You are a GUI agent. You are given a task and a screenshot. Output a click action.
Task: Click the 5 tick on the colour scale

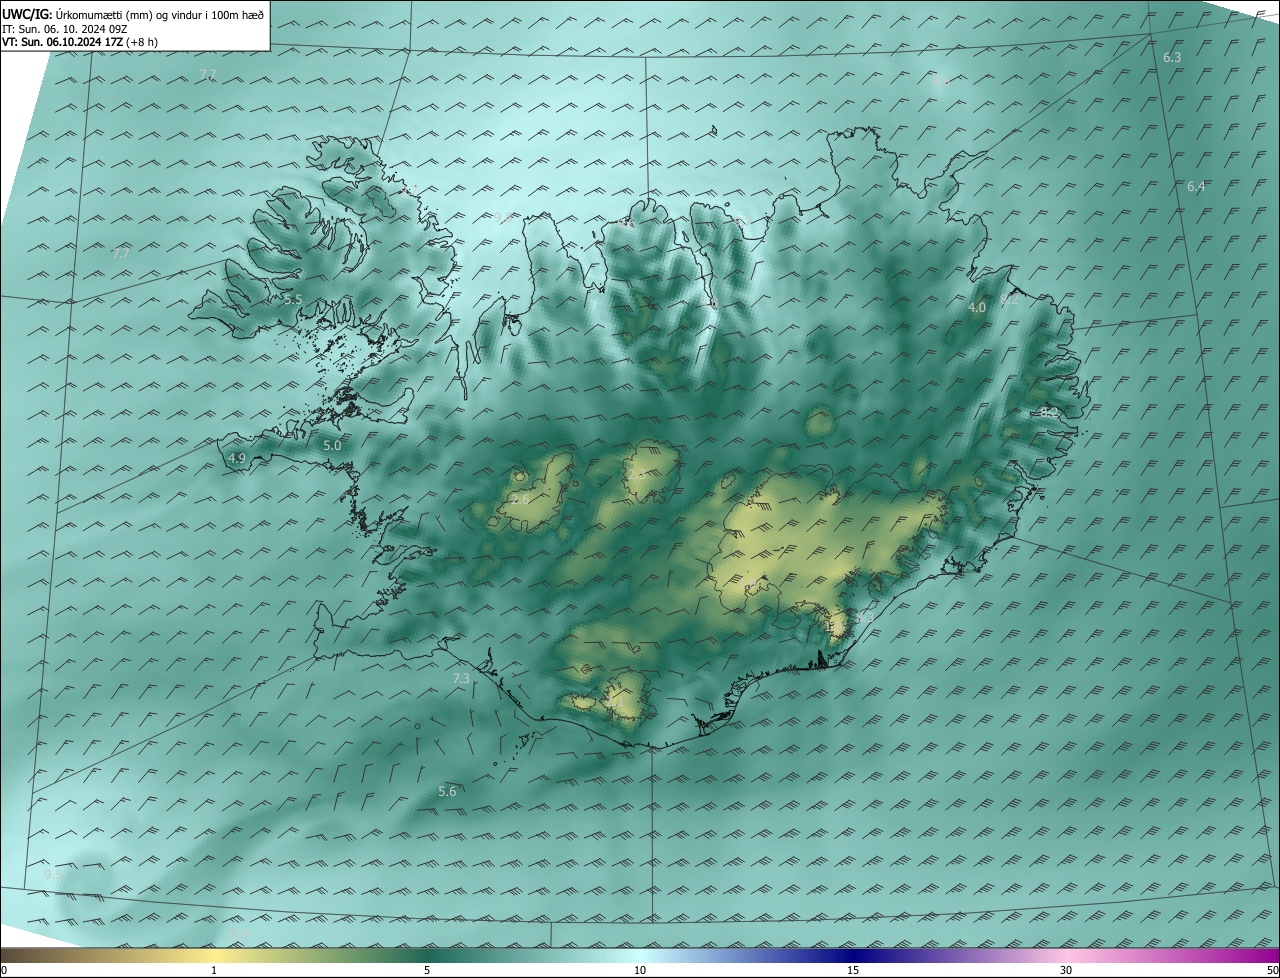427,970
